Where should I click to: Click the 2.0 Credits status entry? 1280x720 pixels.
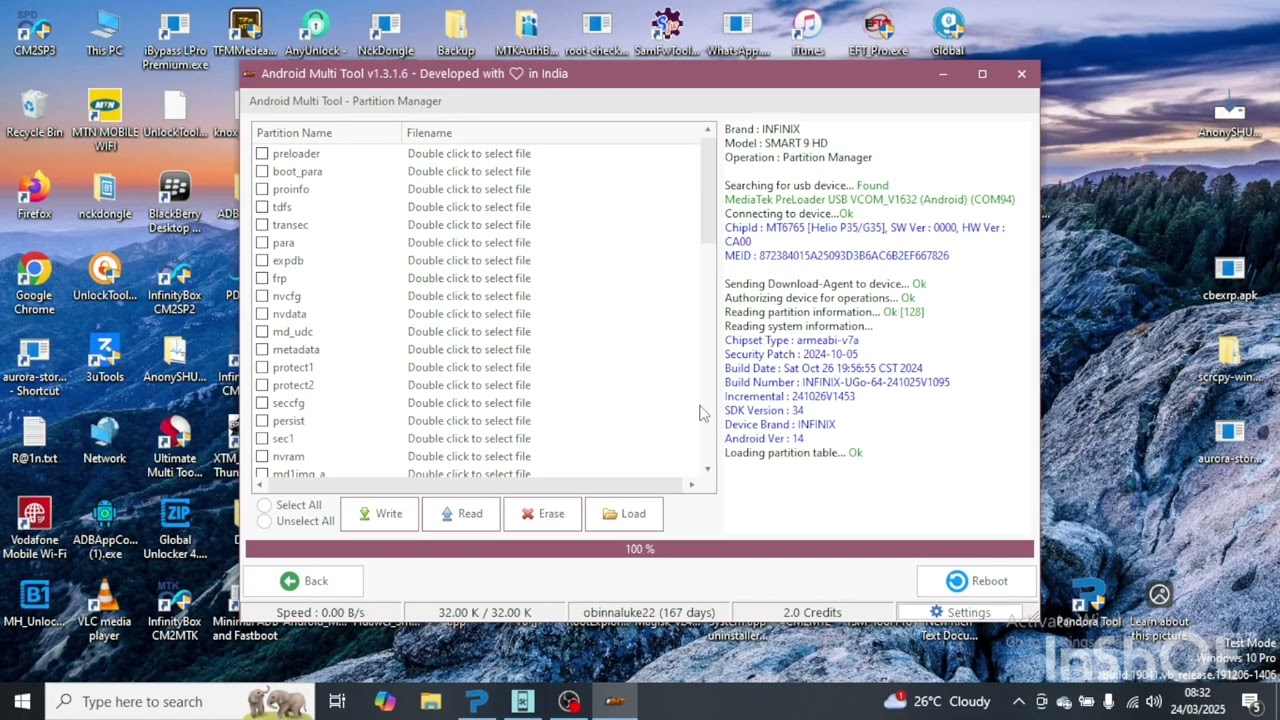812,613
